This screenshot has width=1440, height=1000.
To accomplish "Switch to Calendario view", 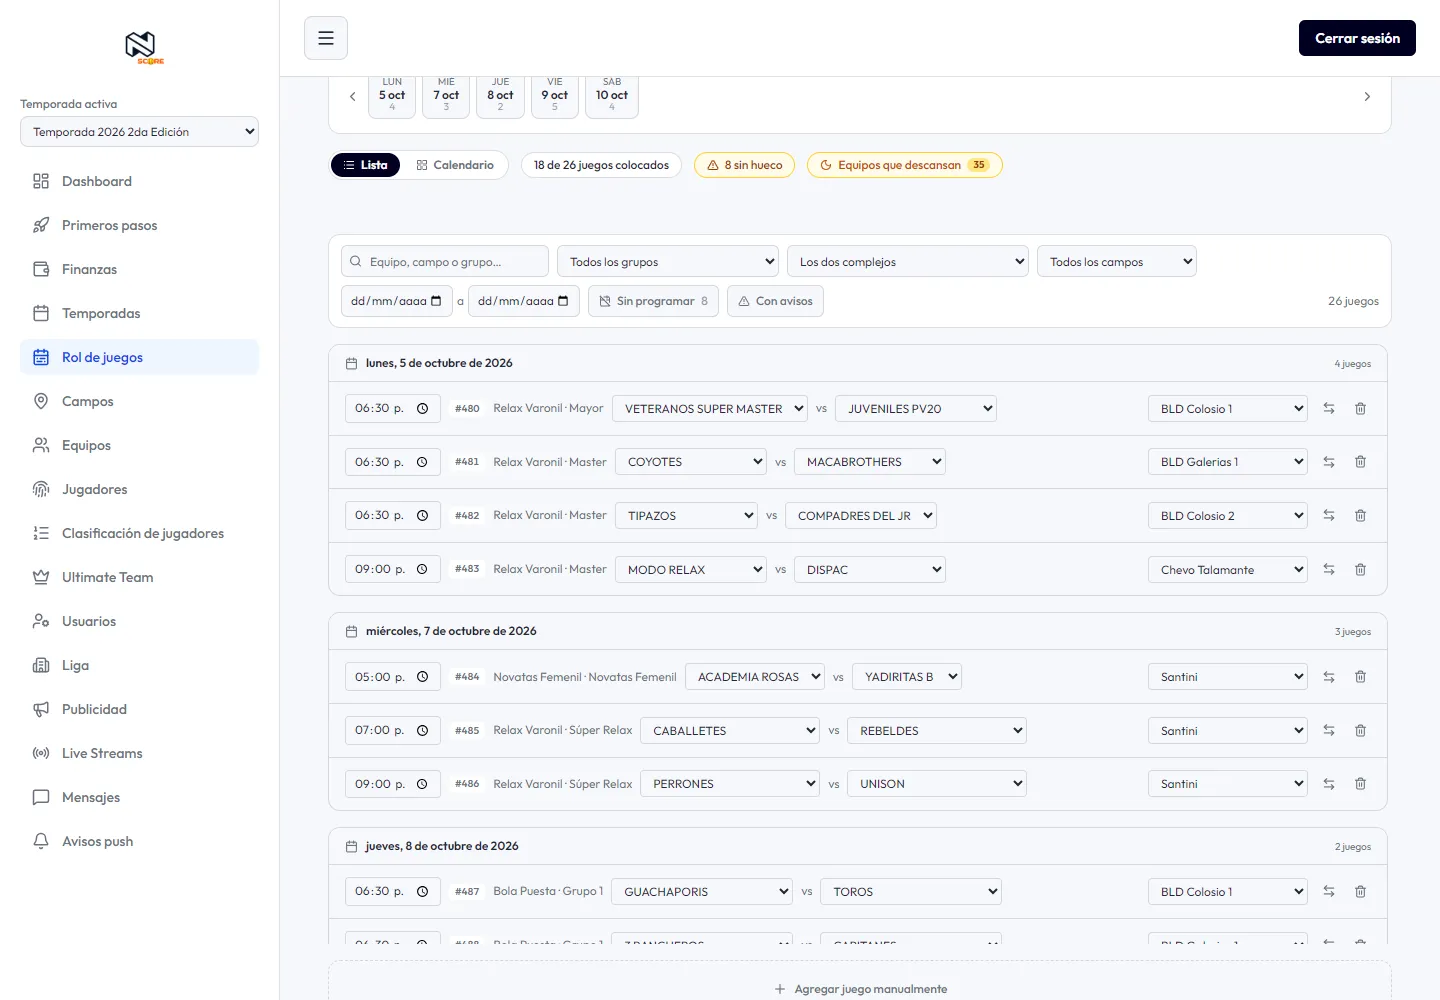I will coord(455,165).
